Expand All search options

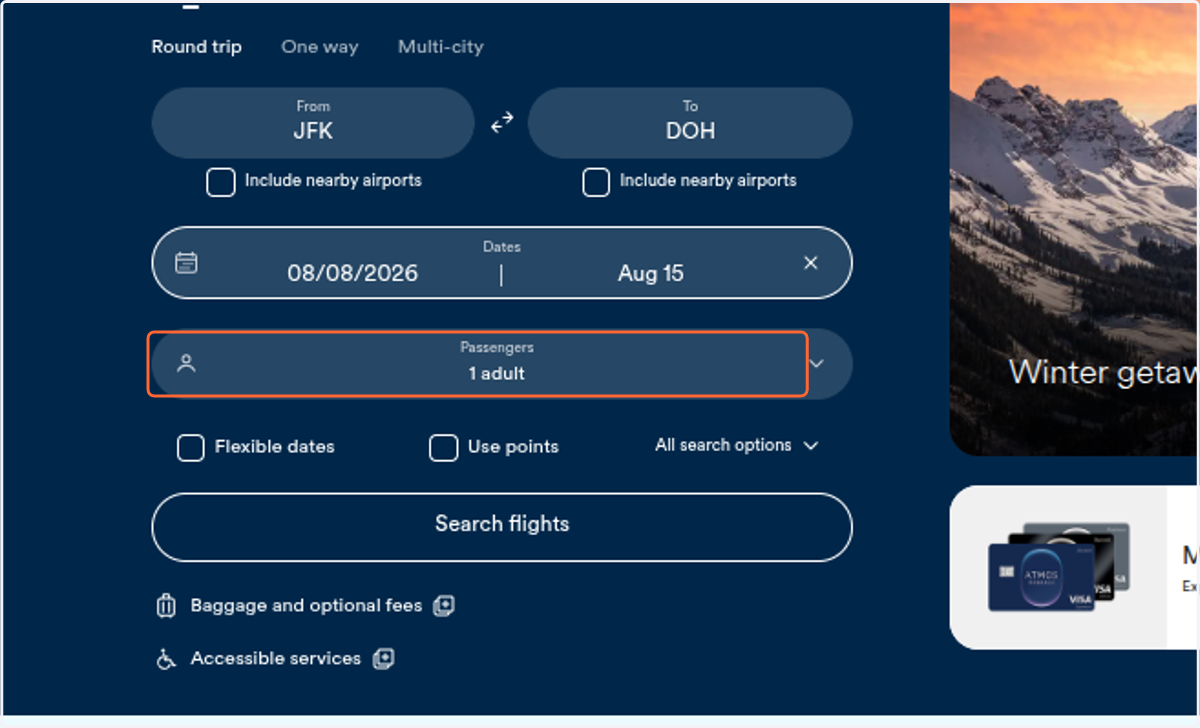pyautogui.click(x=737, y=445)
